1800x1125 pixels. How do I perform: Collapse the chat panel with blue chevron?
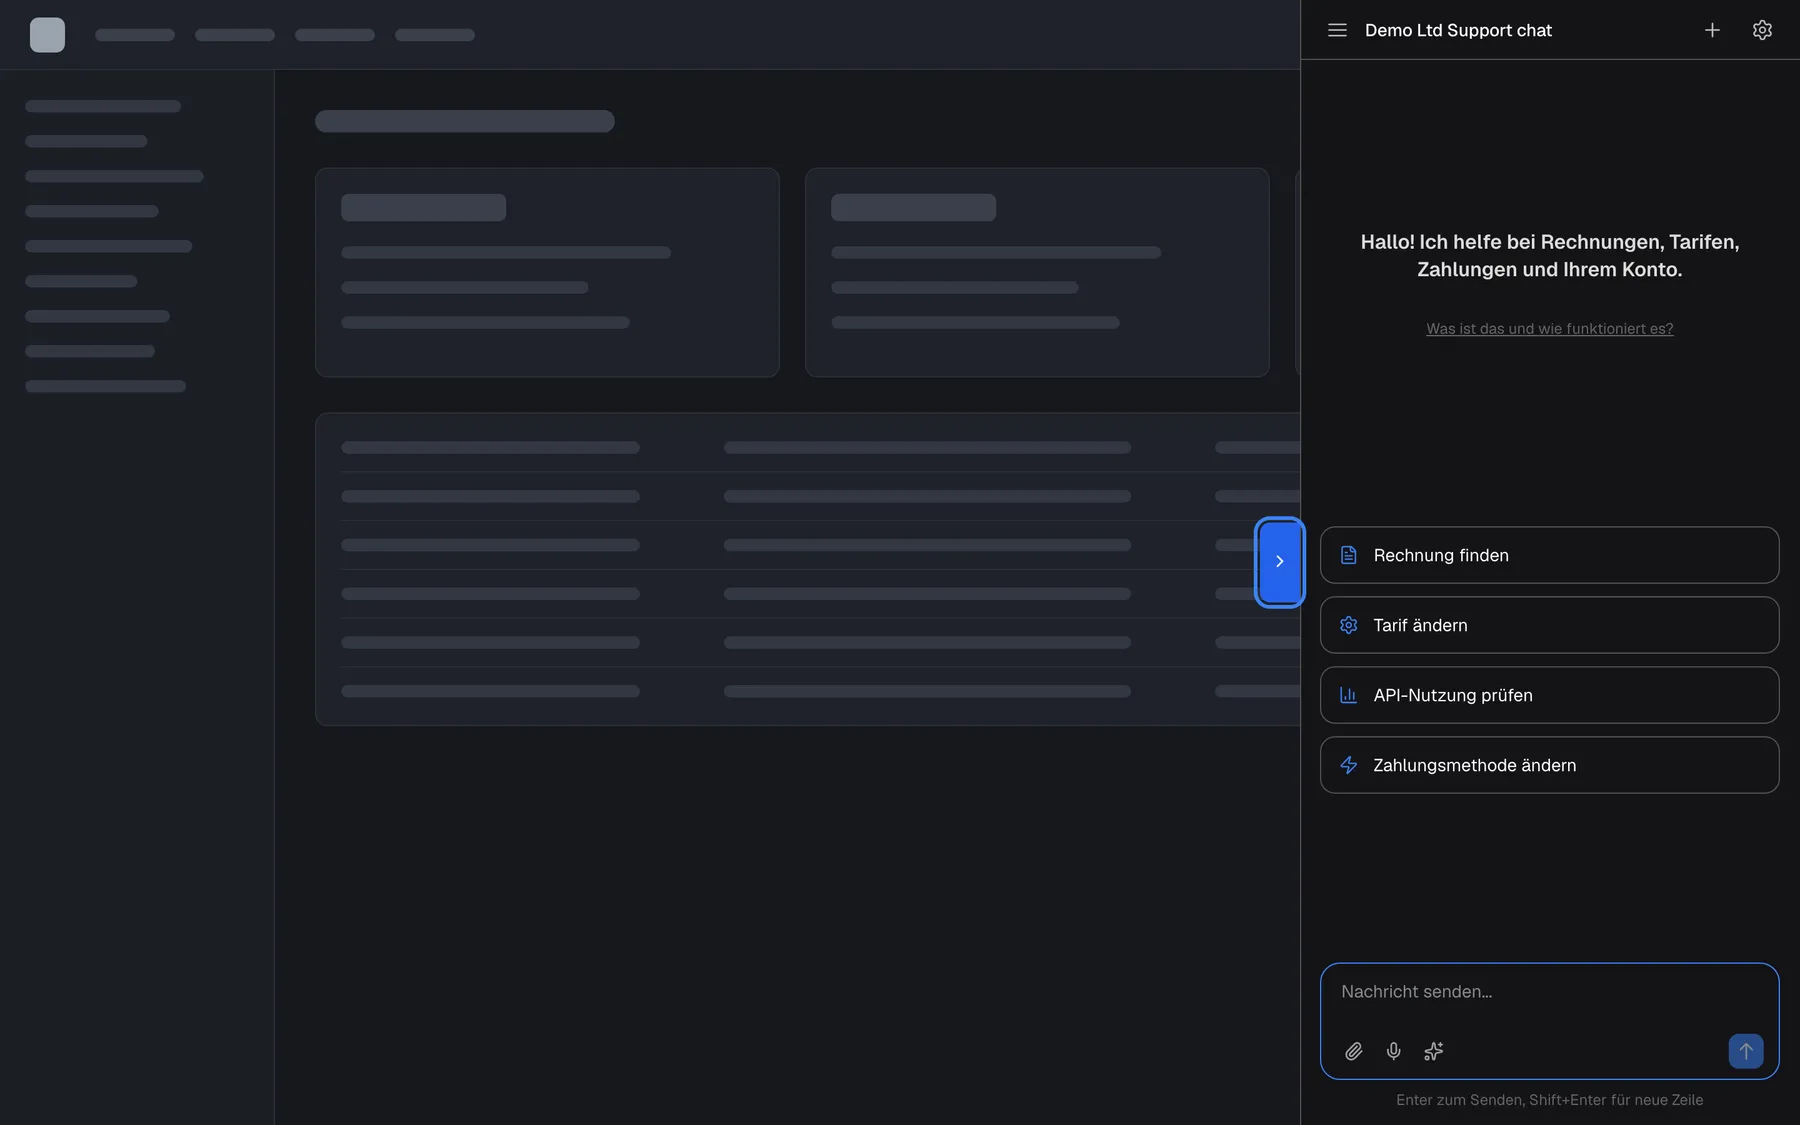[1279, 562]
